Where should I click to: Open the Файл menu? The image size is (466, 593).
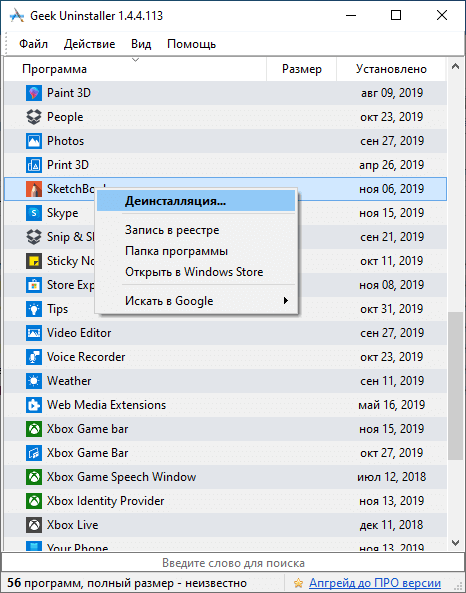click(x=33, y=44)
